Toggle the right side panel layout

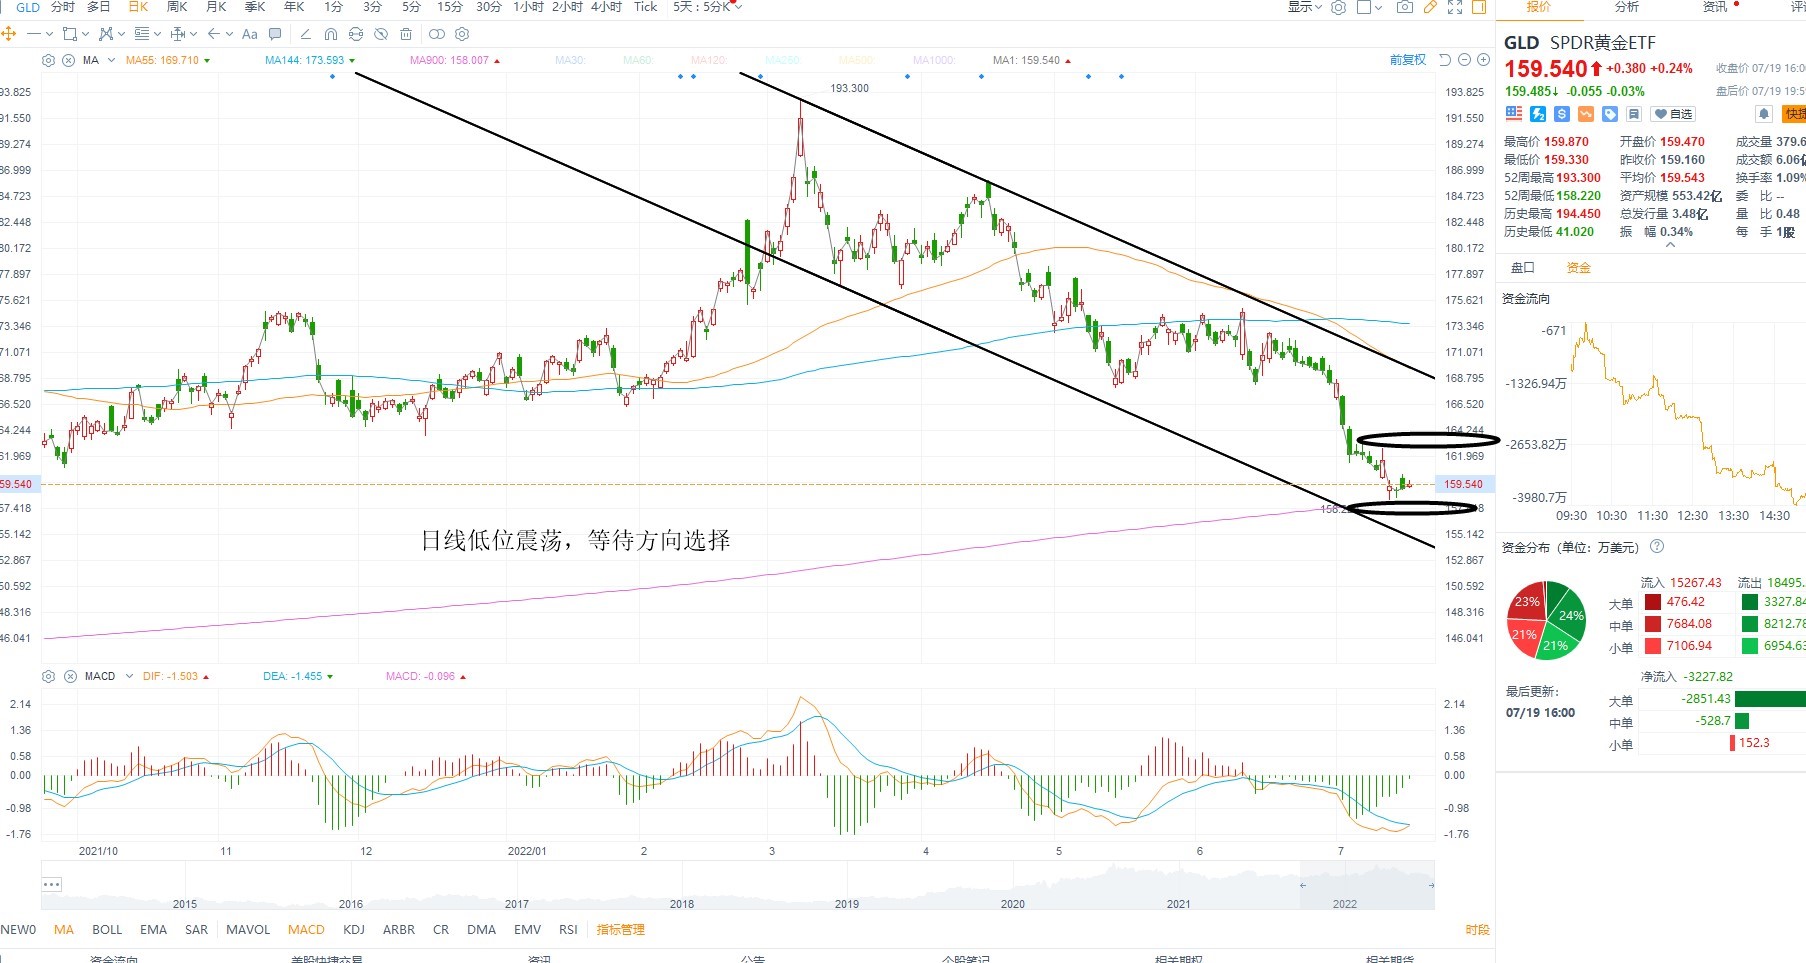point(1479,7)
